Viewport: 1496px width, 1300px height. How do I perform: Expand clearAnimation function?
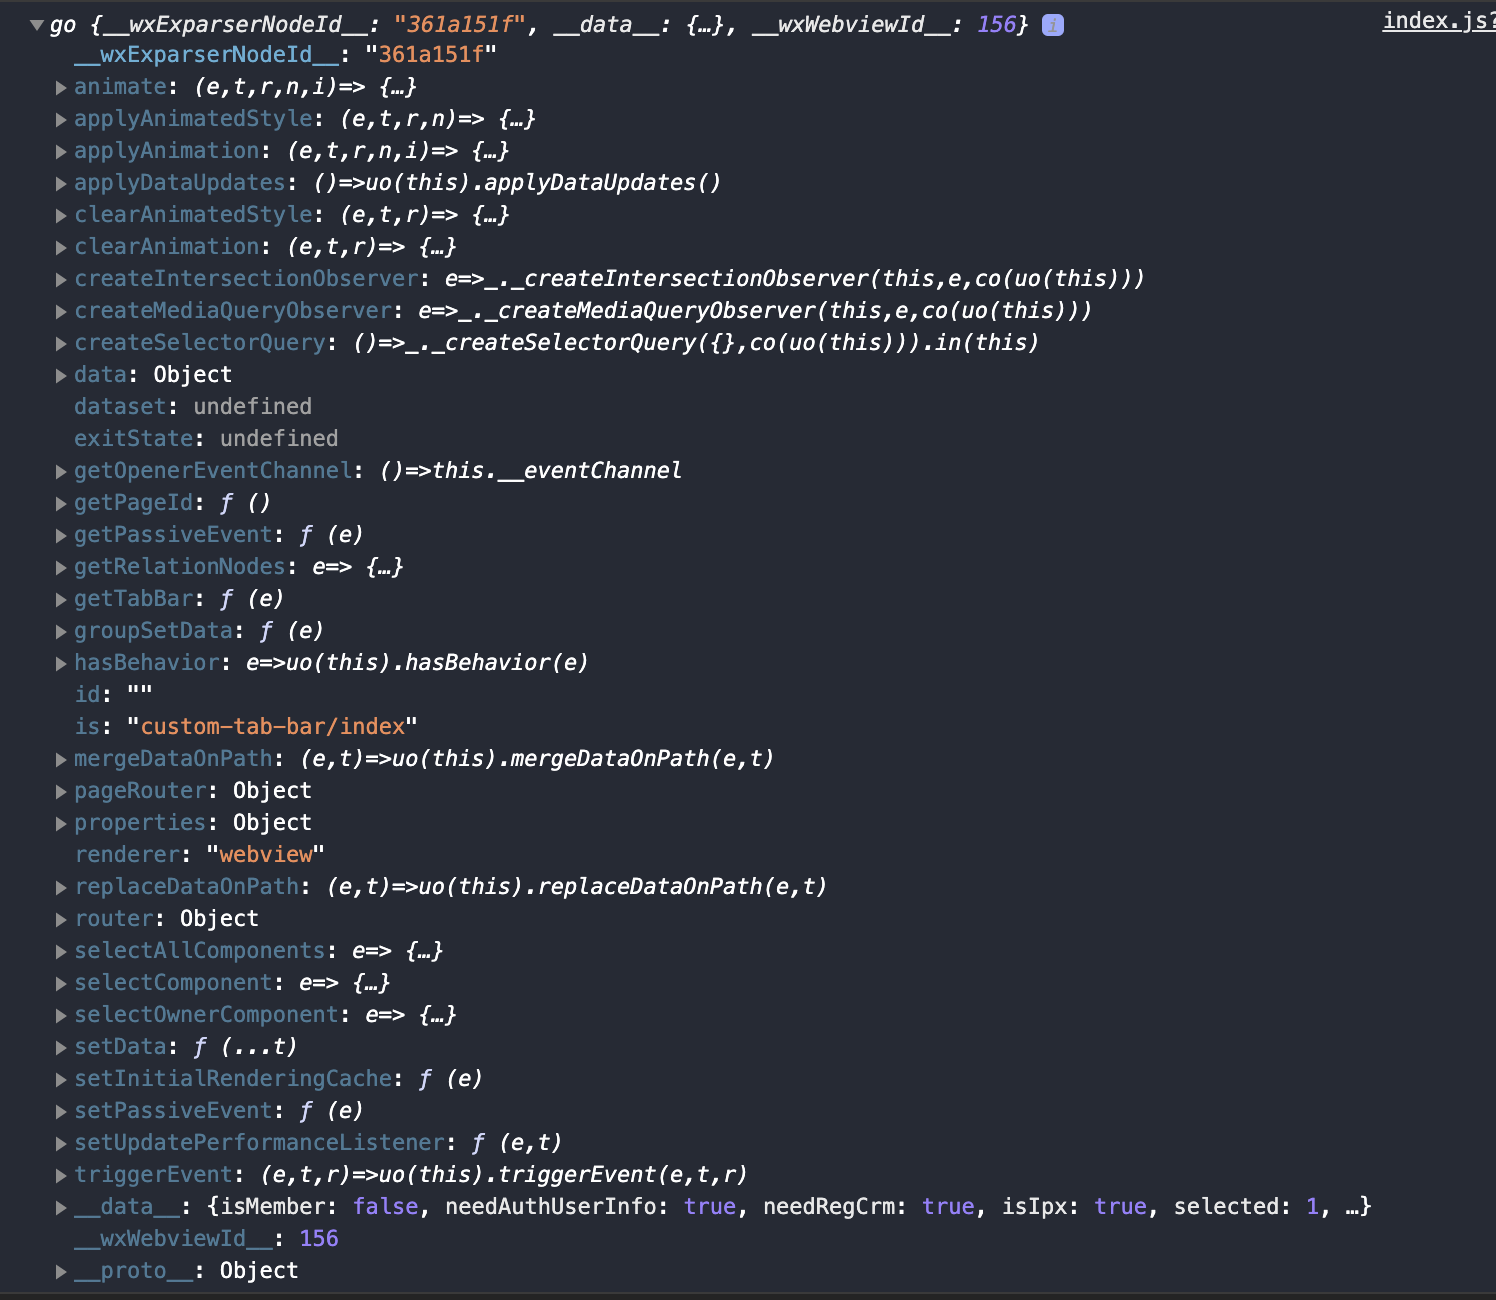coord(61,248)
